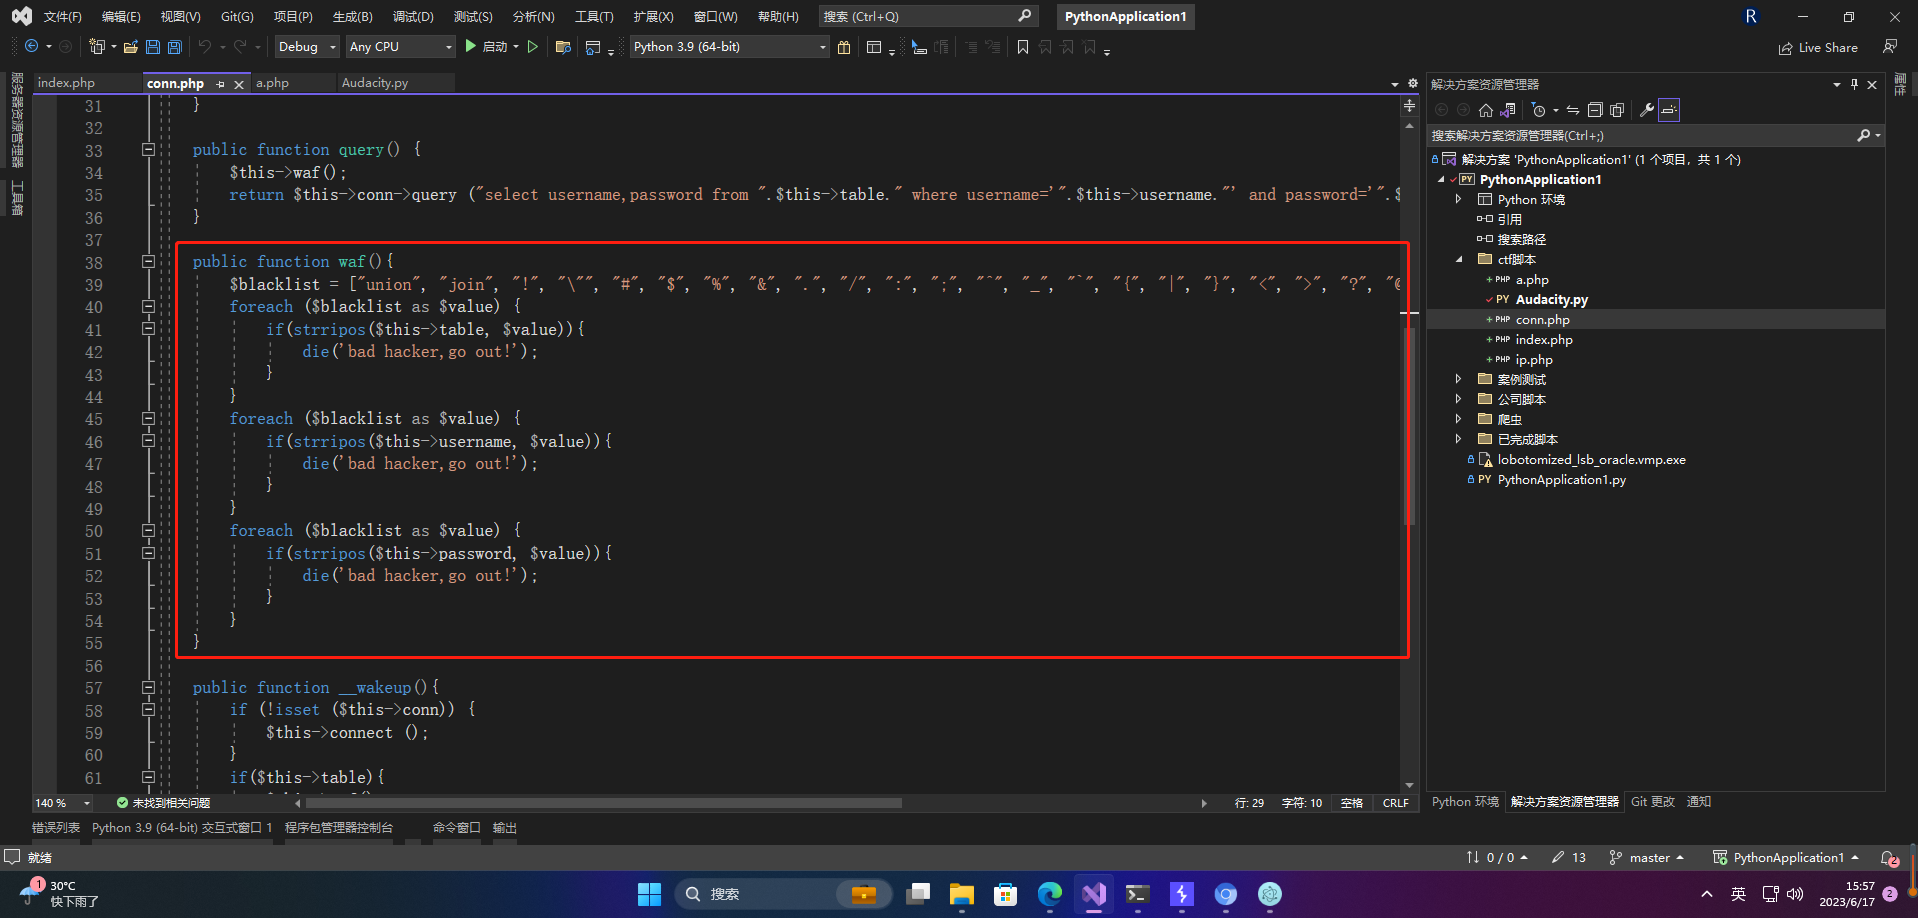Click the feedback person icon beside Live Share
Image resolution: width=1918 pixels, height=918 pixels.
[x=1889, y=46]
